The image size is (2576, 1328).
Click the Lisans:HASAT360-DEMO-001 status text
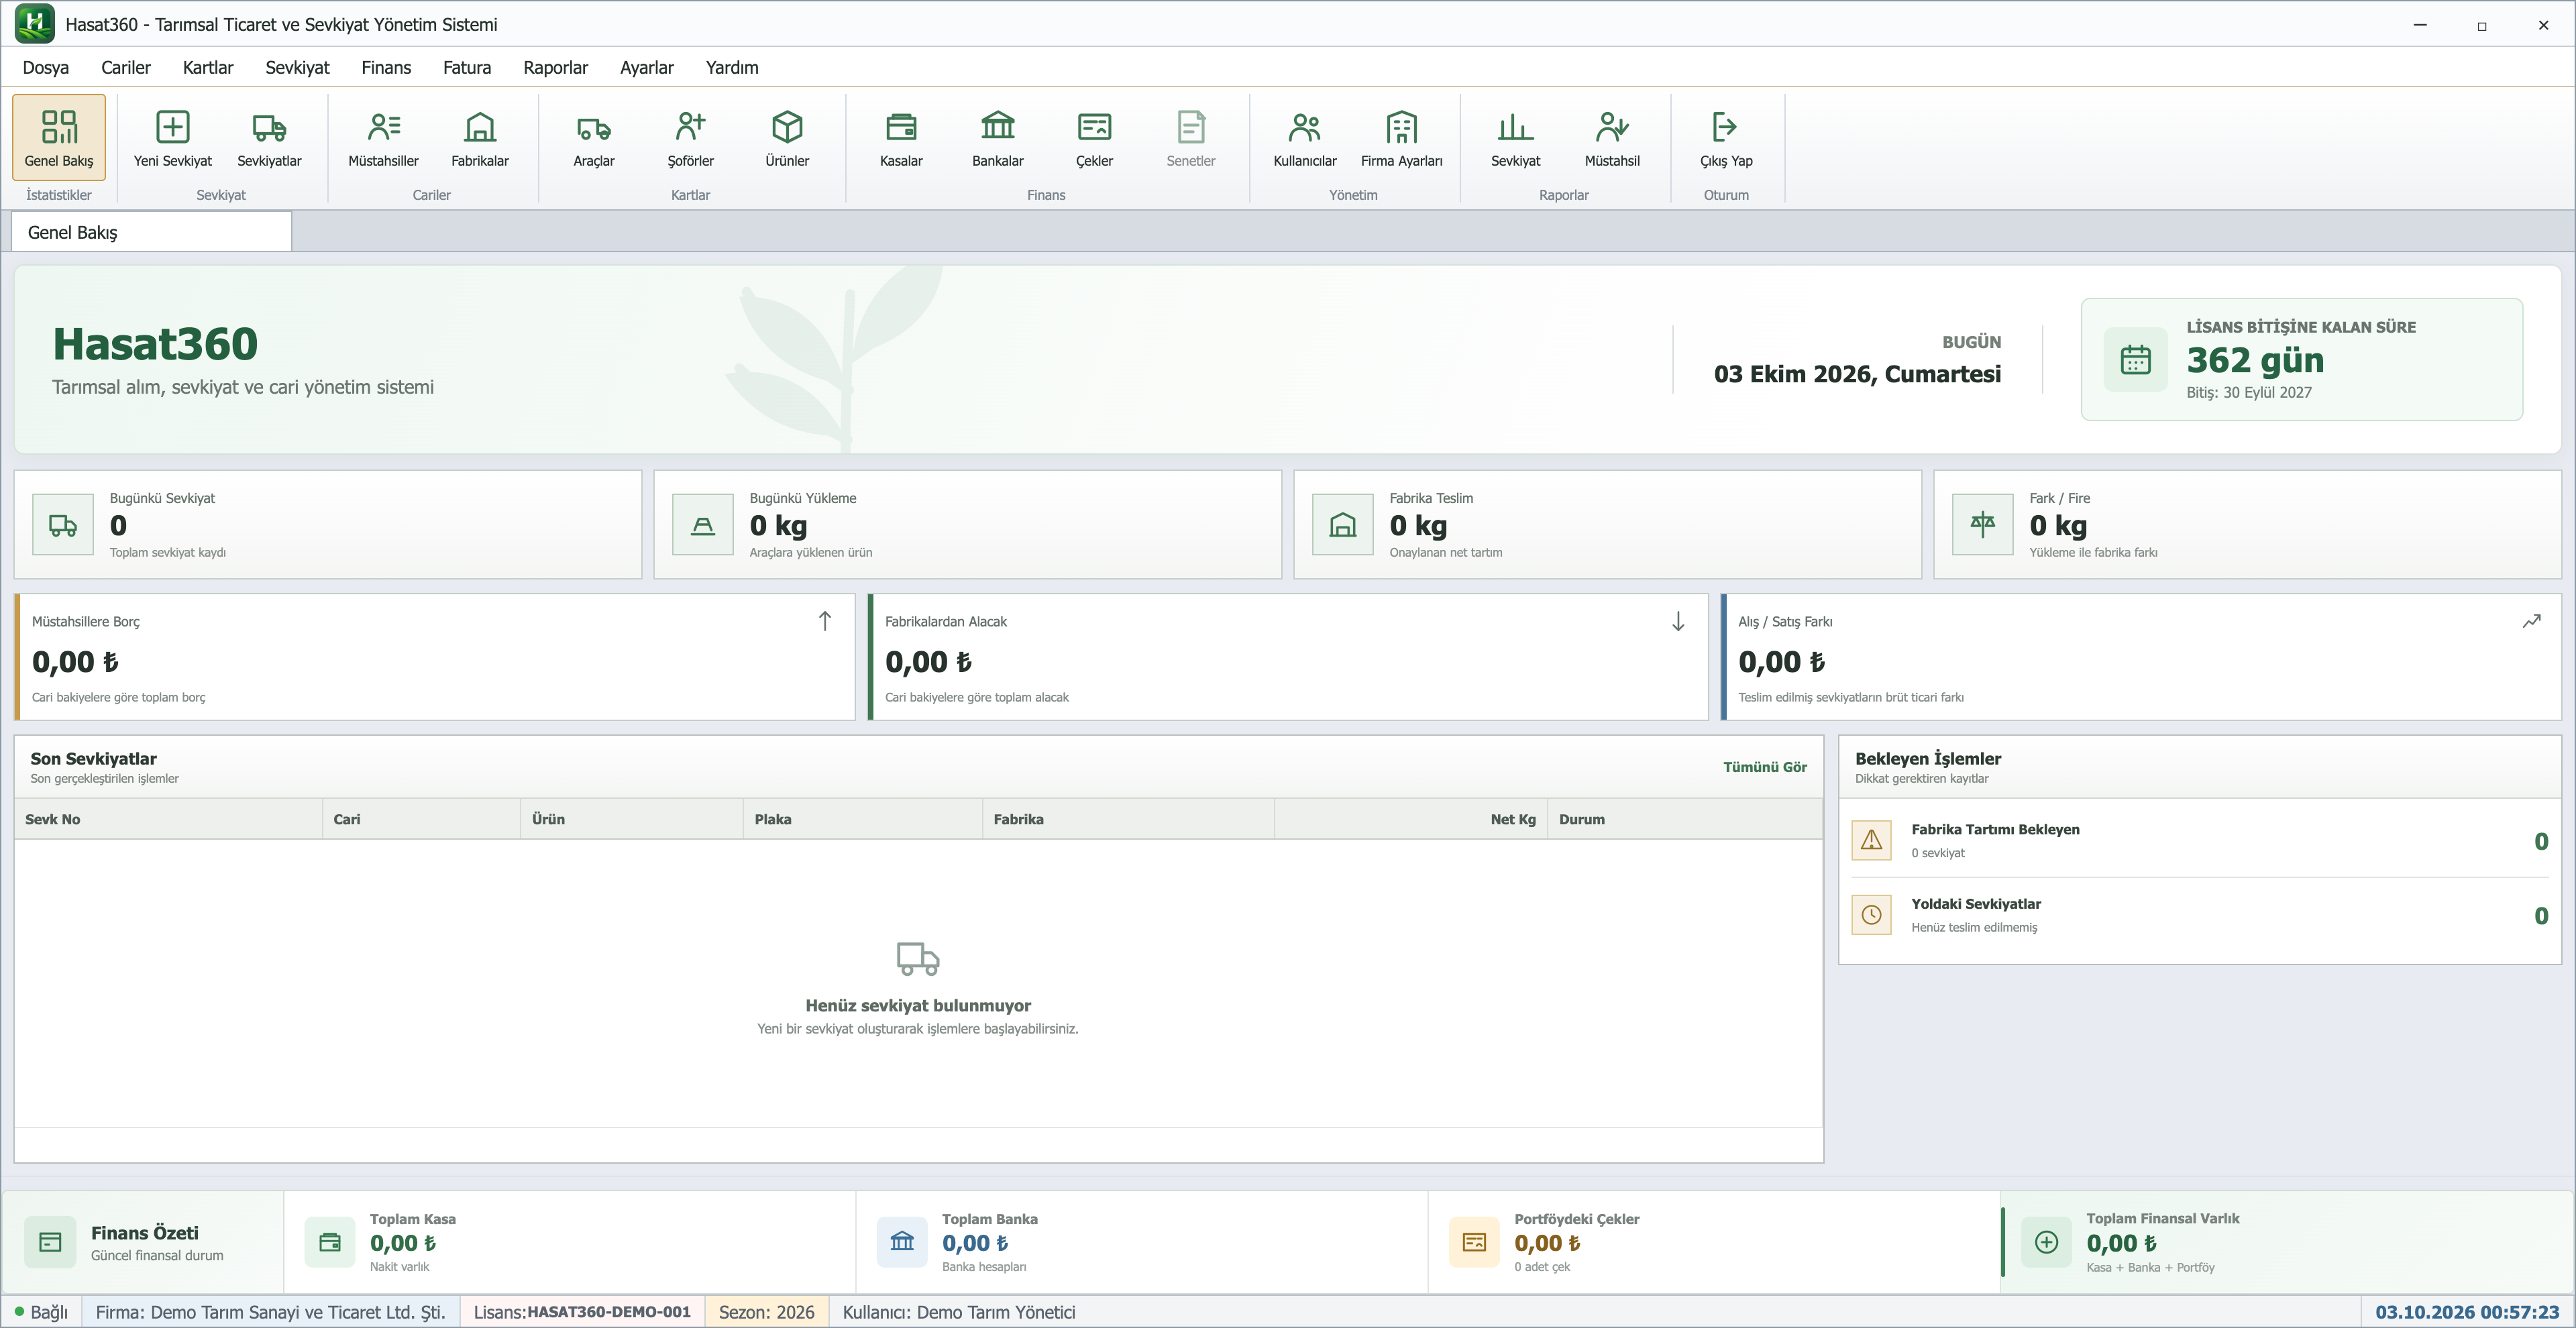[x=582, y=1312]
